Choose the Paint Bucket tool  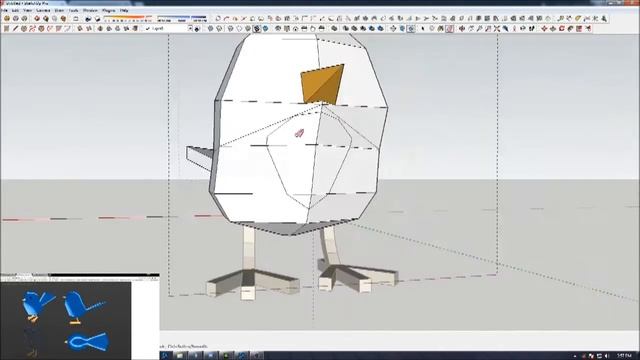[440, 29]
